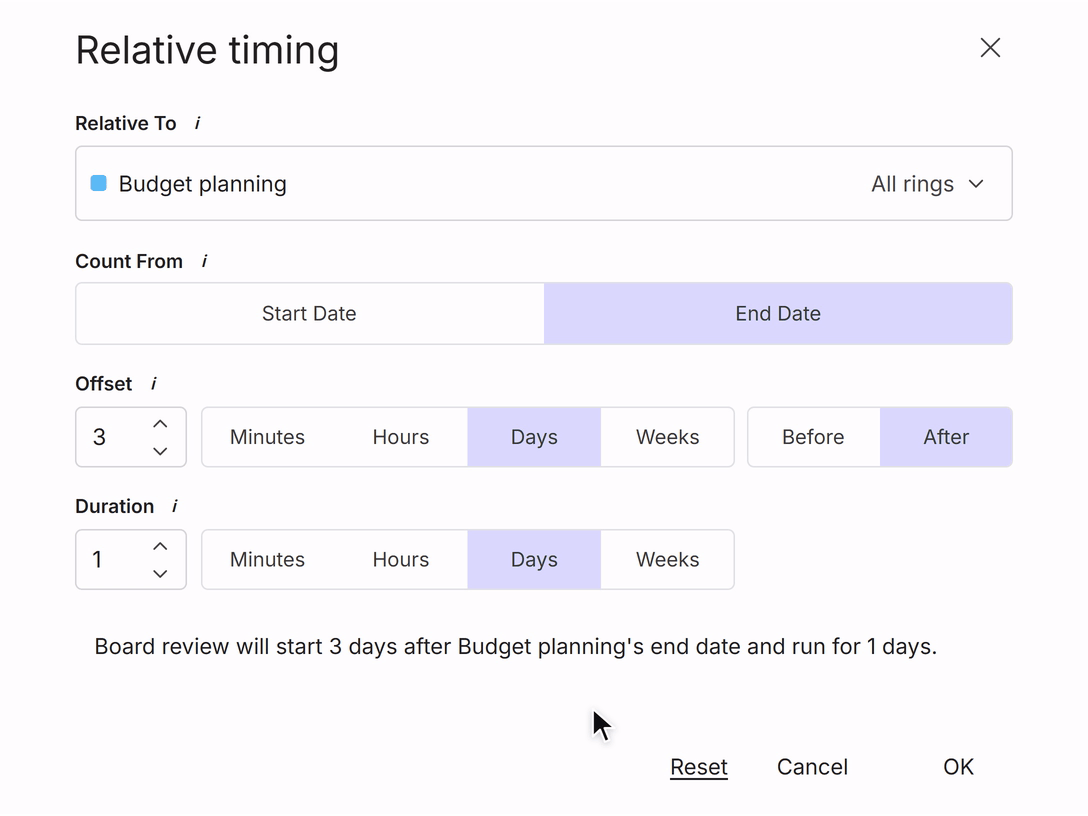Set Offset unit to Days
This screenshot has height=816, width=1088.
tap(534, 437)
